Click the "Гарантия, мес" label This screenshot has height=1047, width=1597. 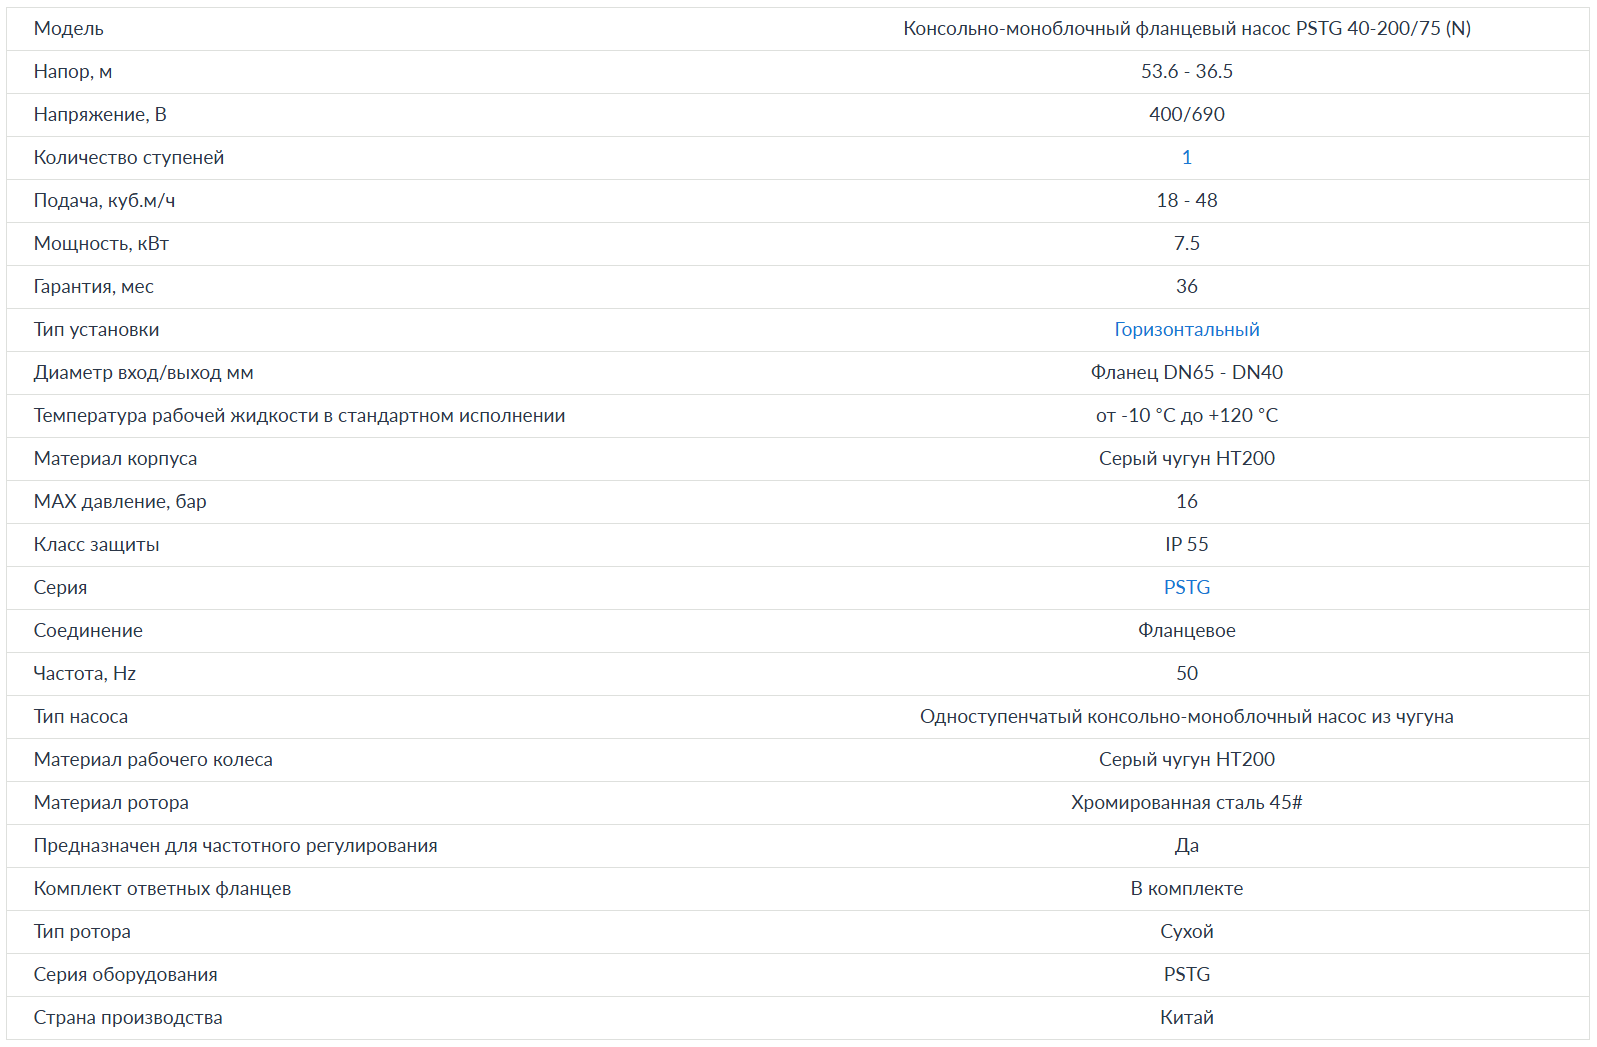(93, 287)
